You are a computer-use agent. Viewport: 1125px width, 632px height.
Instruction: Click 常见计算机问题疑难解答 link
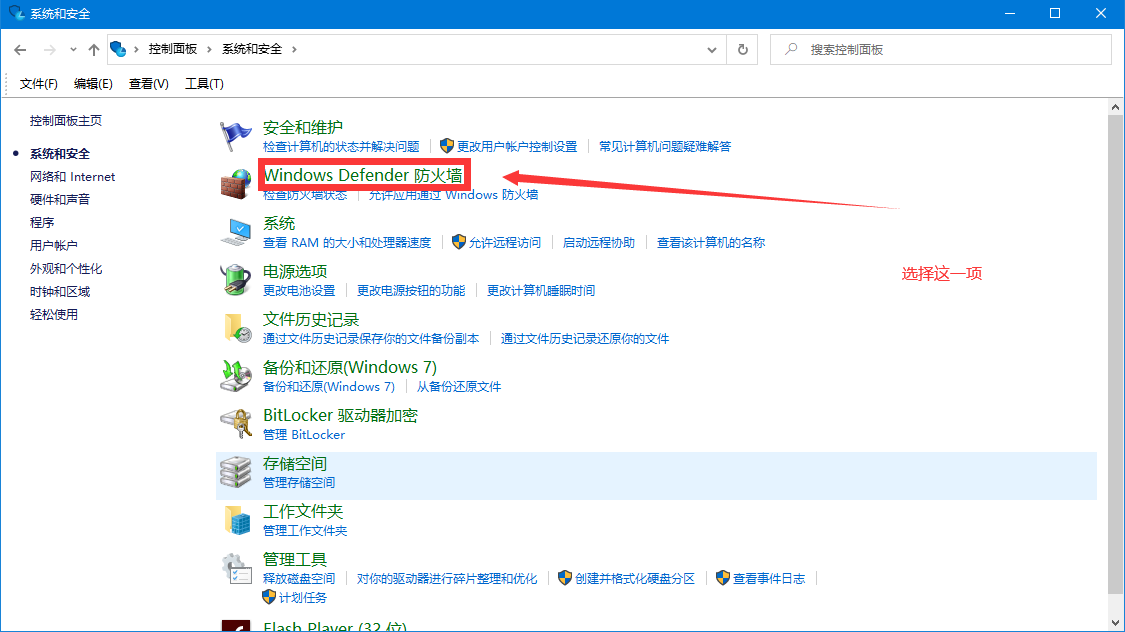coord(665,146)
